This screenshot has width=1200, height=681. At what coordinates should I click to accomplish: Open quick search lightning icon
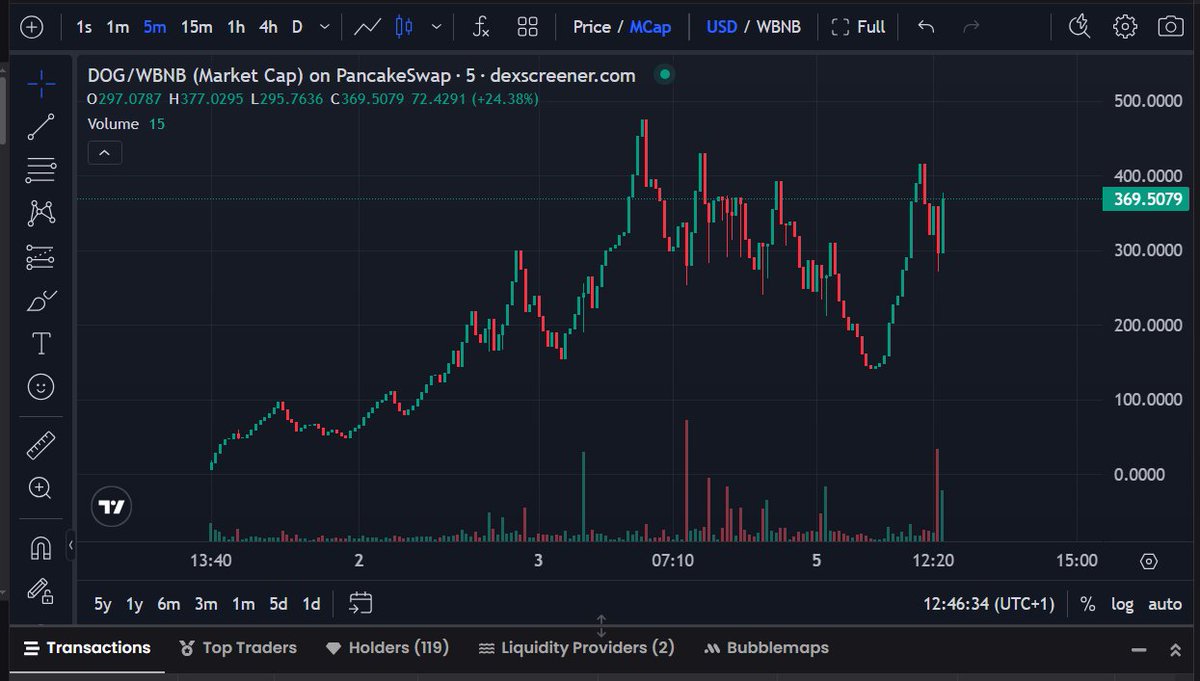coord(1079,27)
